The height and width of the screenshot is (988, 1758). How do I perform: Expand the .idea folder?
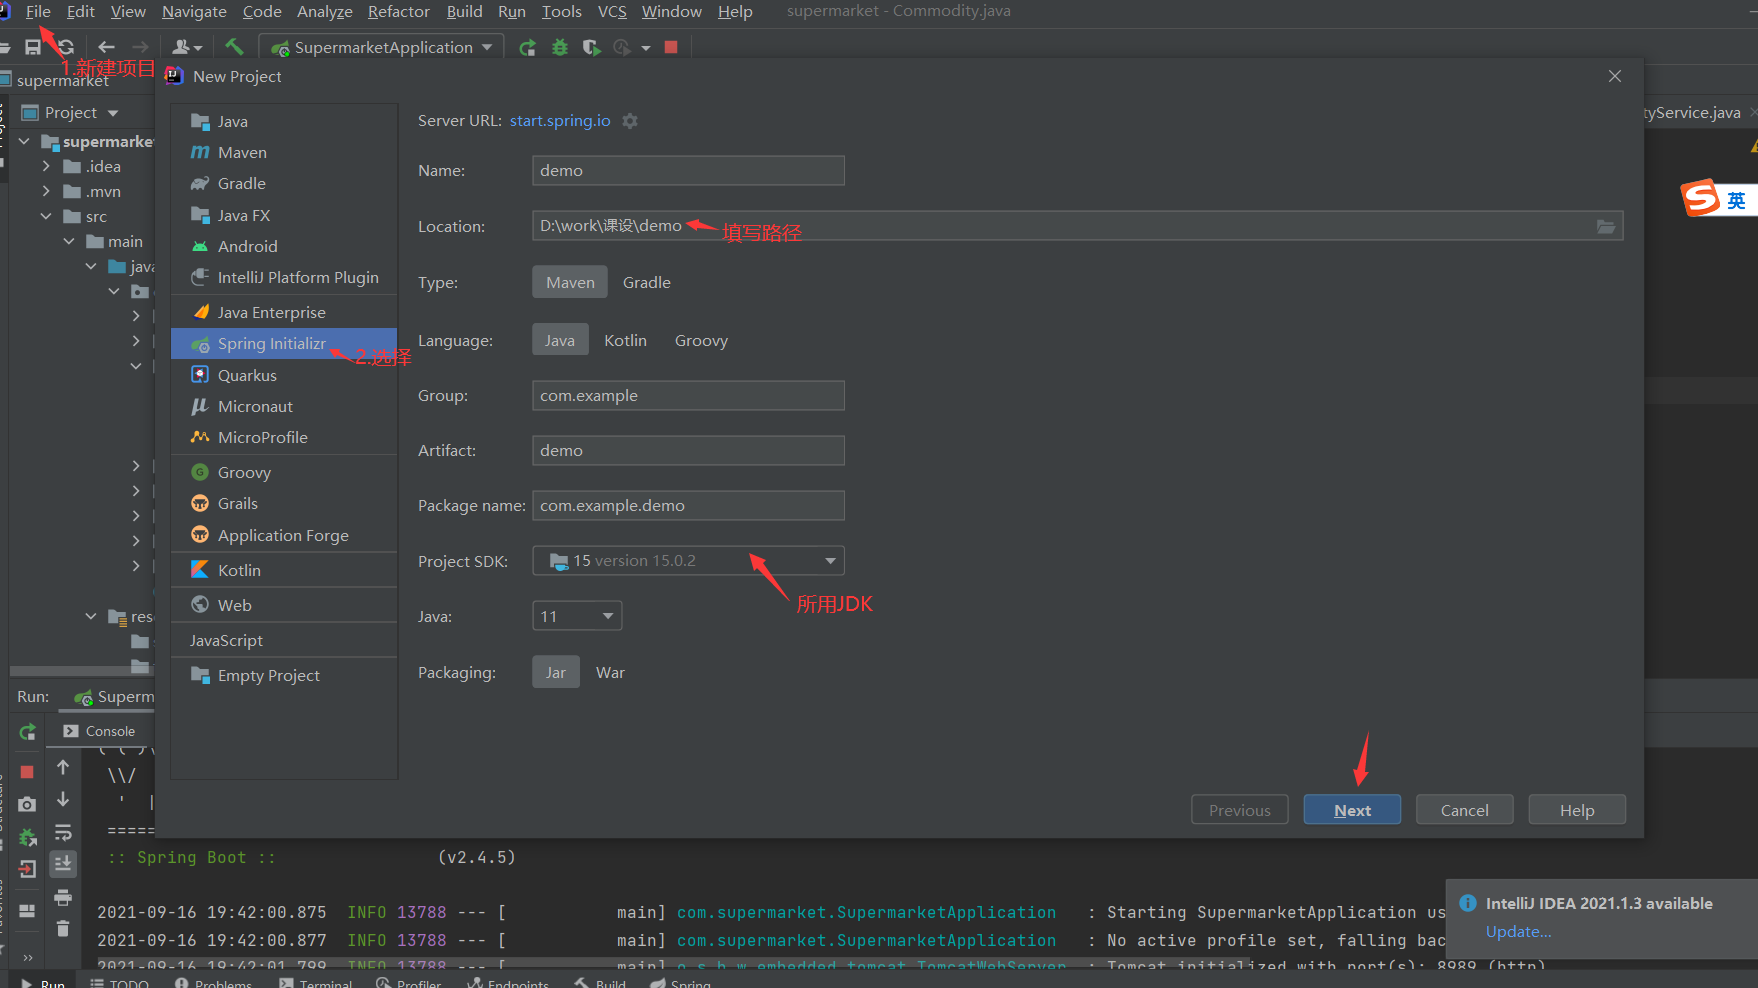click(x=46, y=167)
